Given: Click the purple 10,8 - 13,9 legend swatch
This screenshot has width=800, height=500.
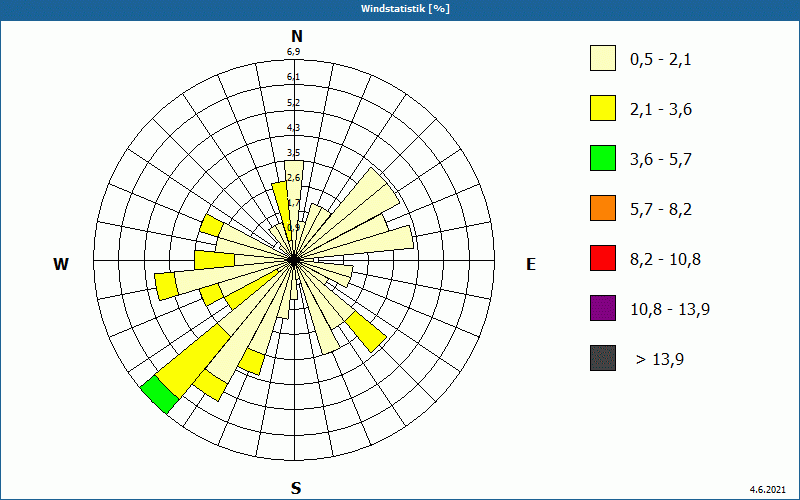Looking at the screenshot, I should pos(603,308).
